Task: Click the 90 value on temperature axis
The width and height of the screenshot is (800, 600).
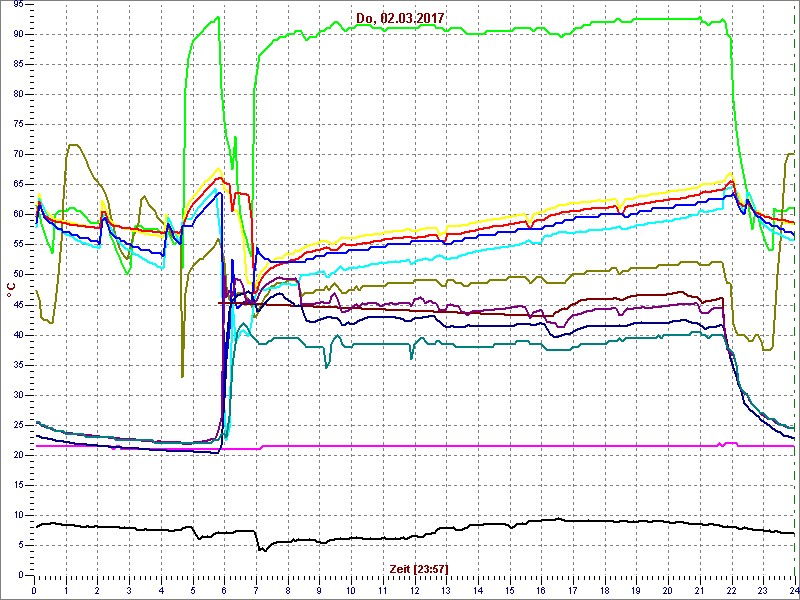Action: tap(17, 34)
